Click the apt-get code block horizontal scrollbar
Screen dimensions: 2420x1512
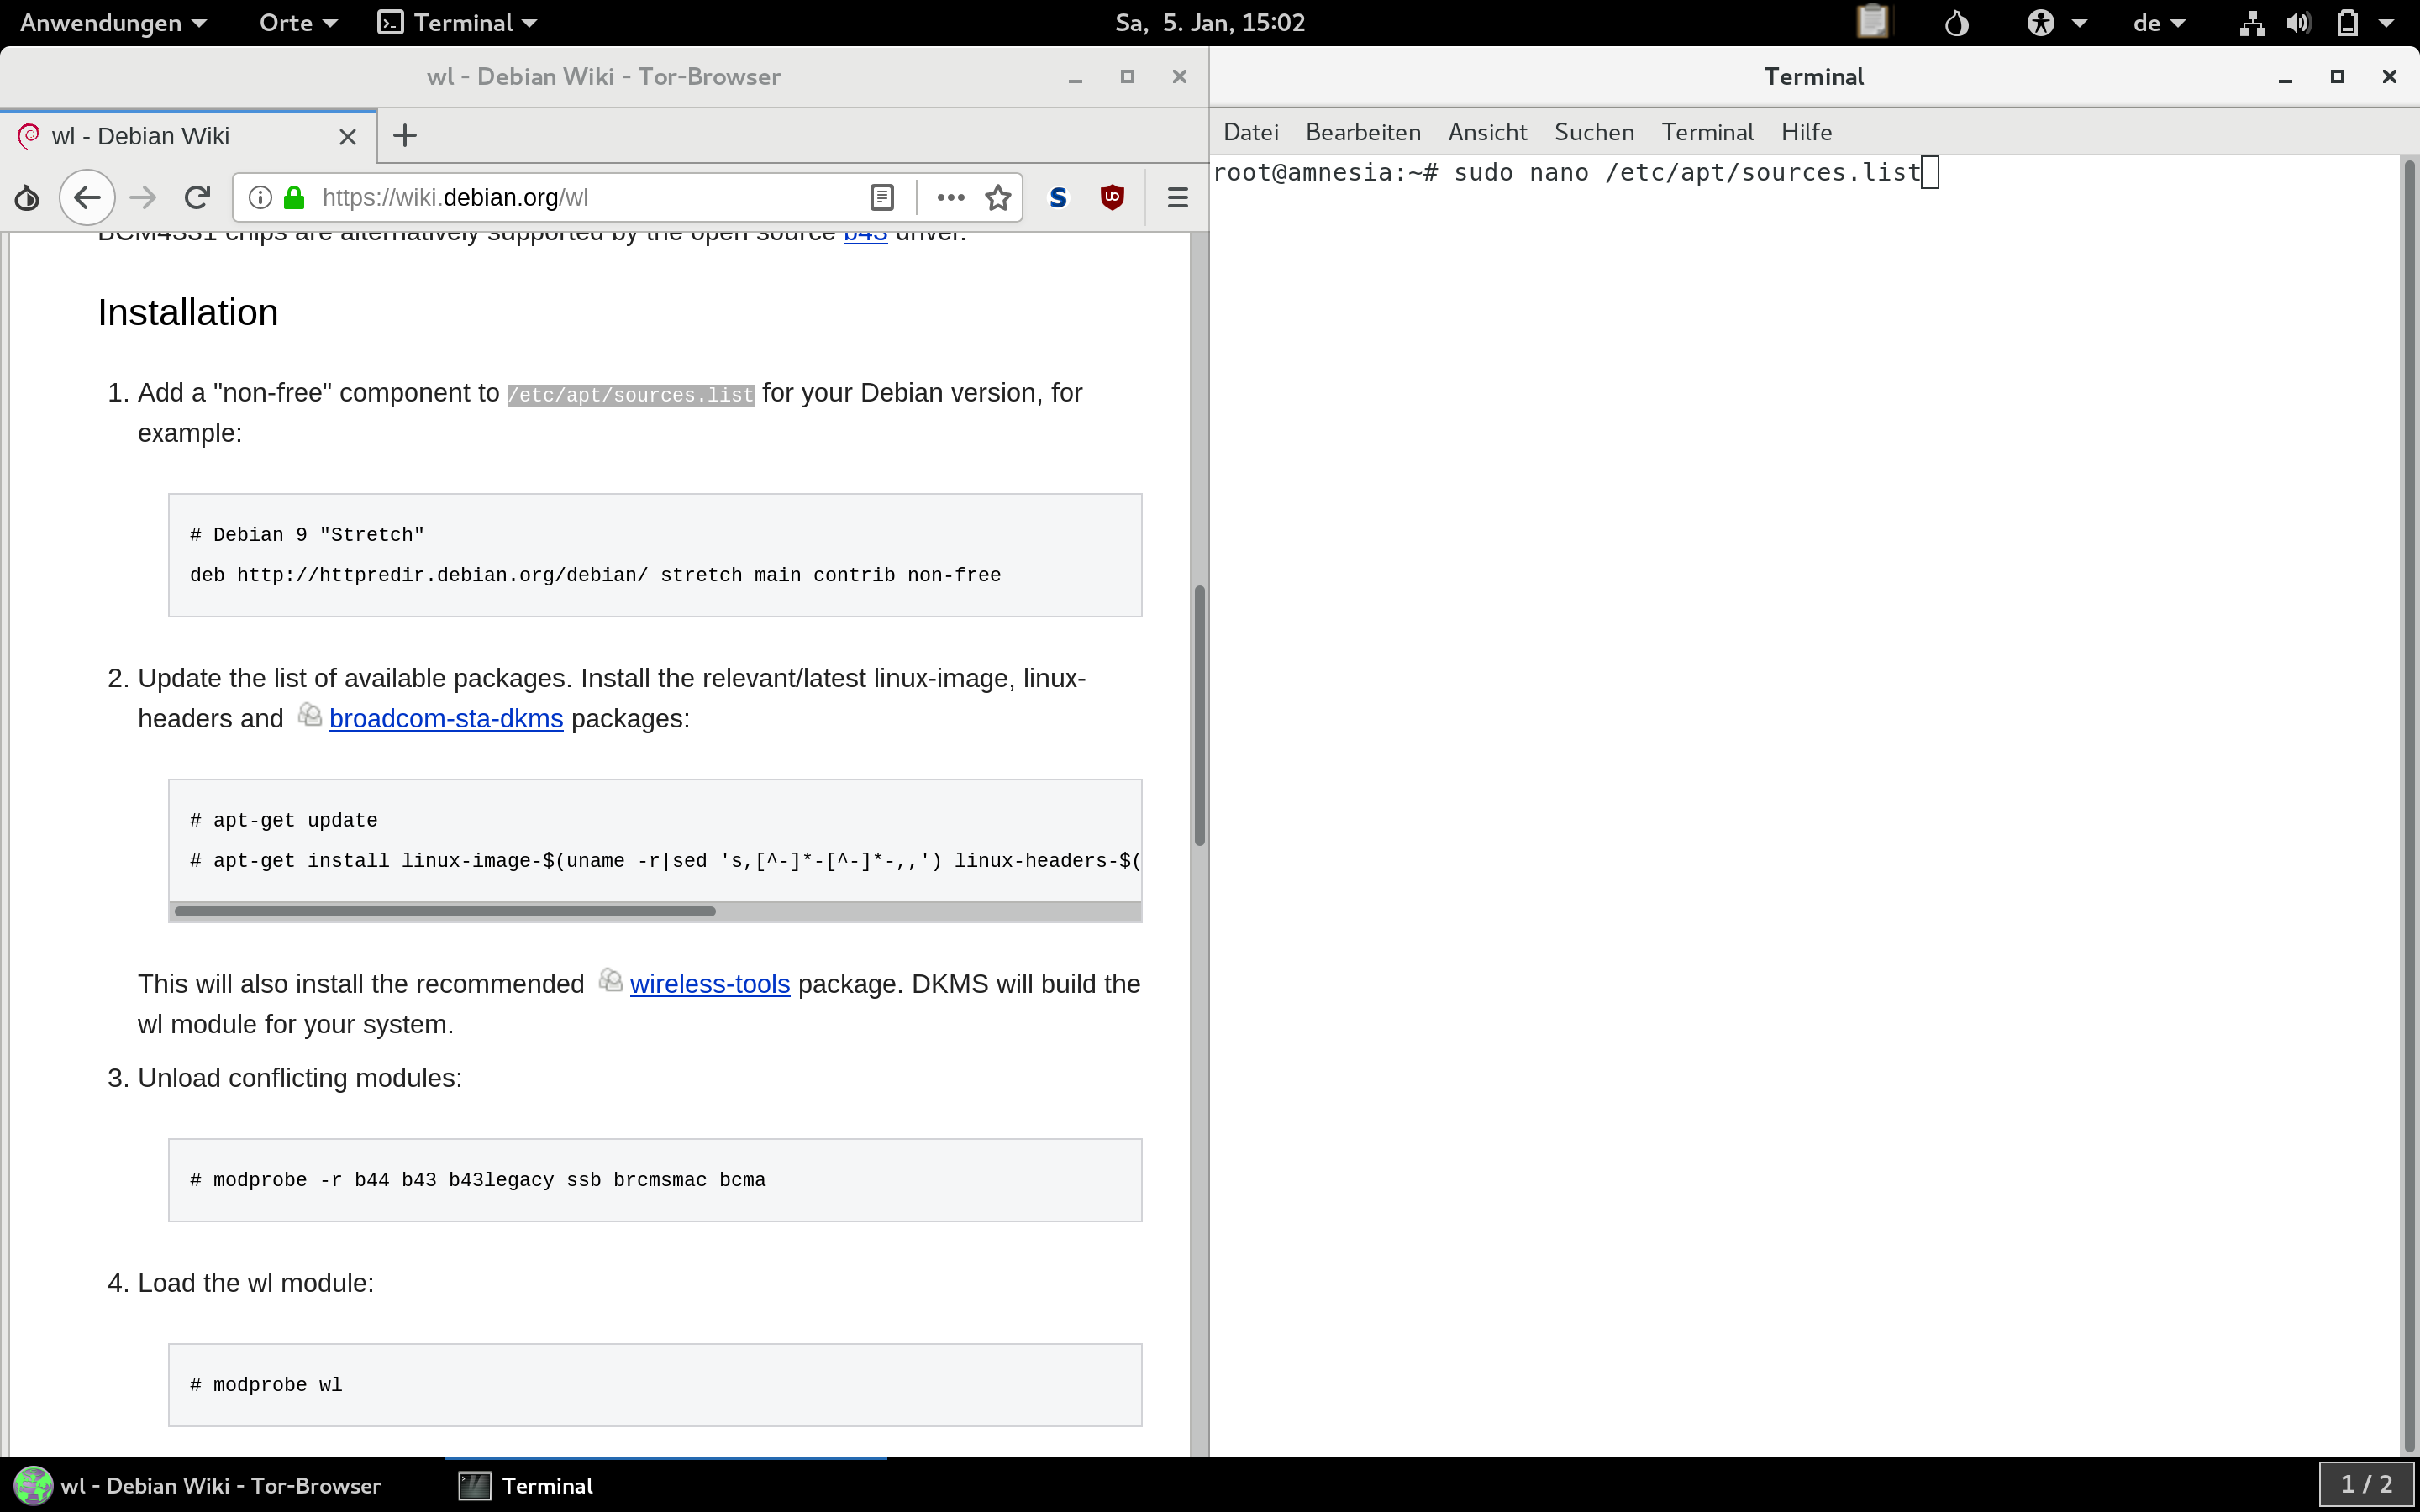pyautogui.click(x=445, y=911)
